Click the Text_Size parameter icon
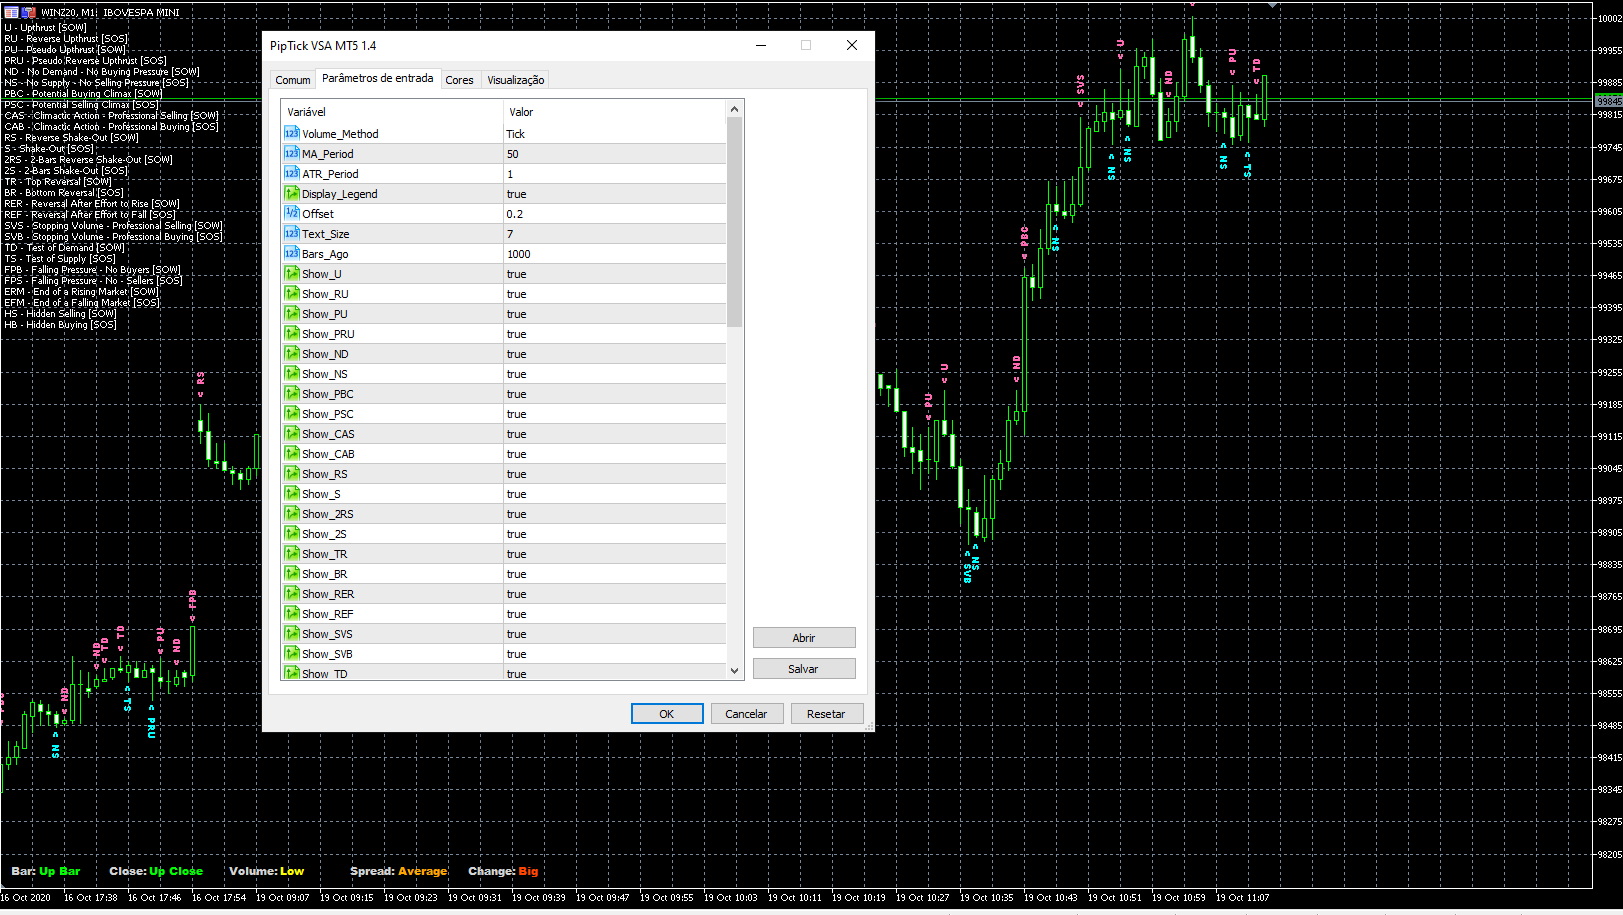Image resolution: width=1623 pixels, height=915 pixels. coord(291,233)
